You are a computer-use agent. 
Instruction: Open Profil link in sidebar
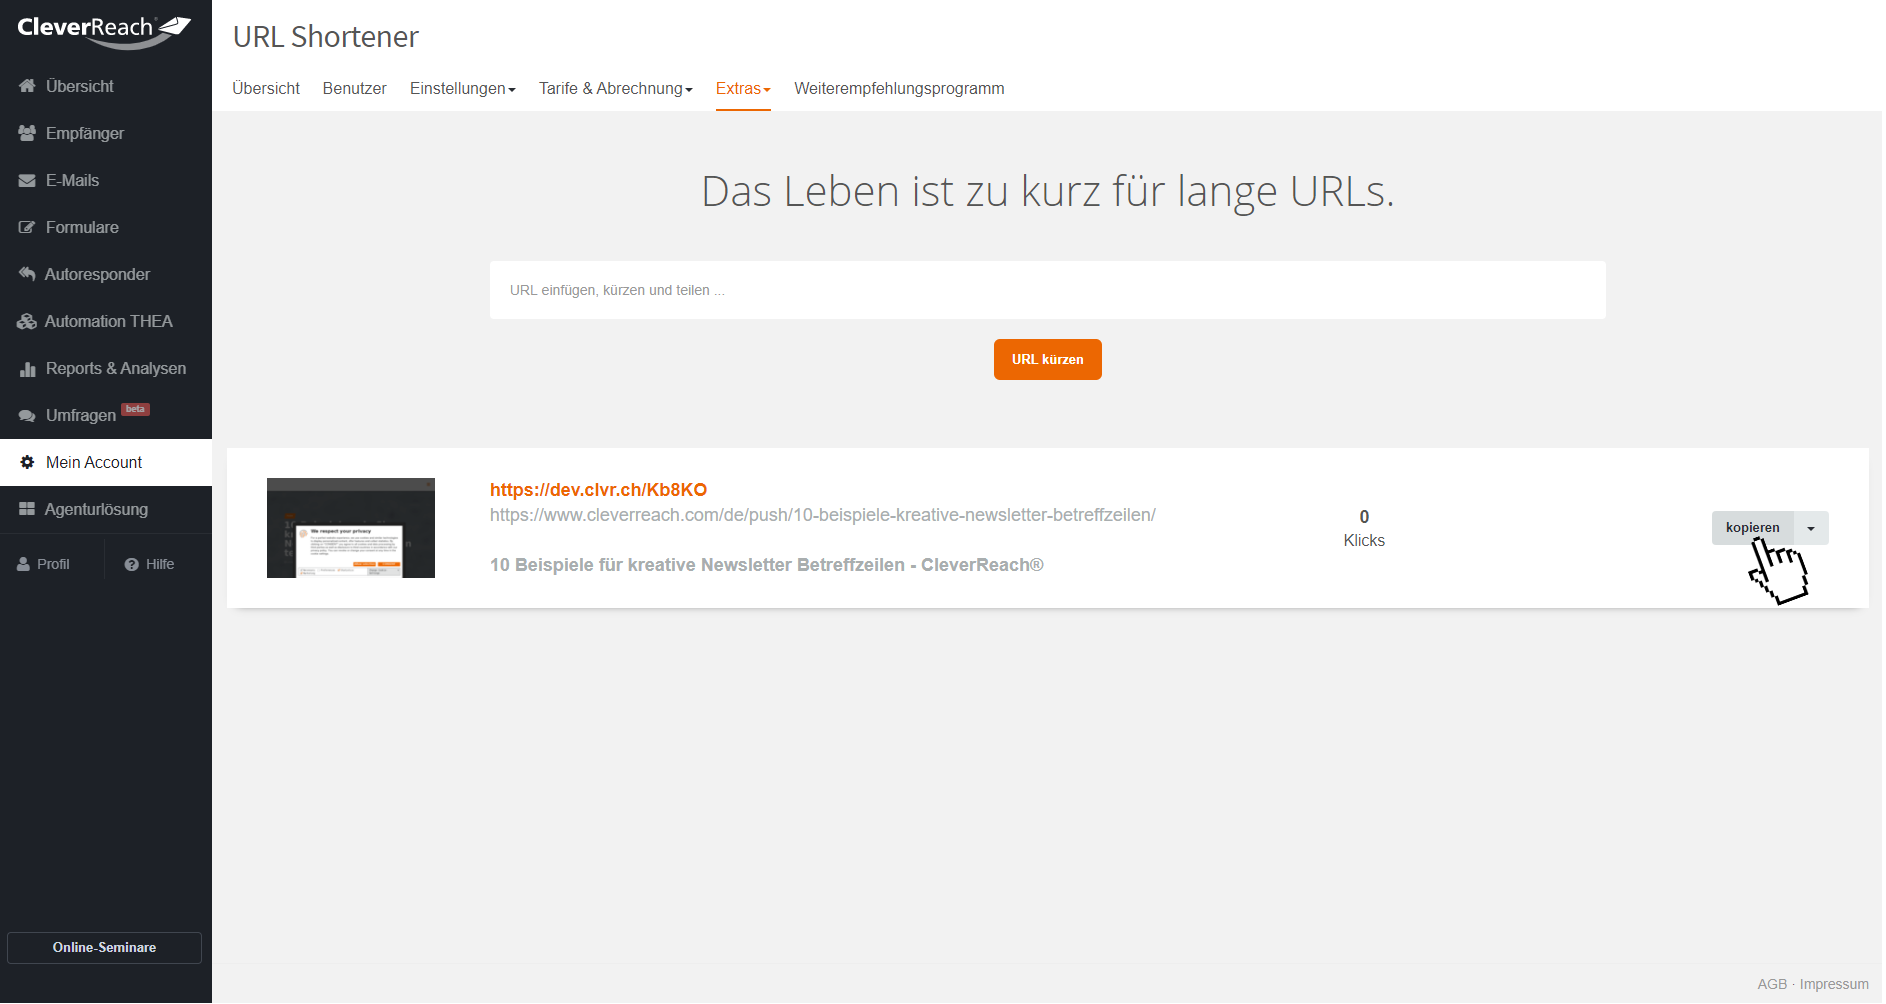coord(52,564)
